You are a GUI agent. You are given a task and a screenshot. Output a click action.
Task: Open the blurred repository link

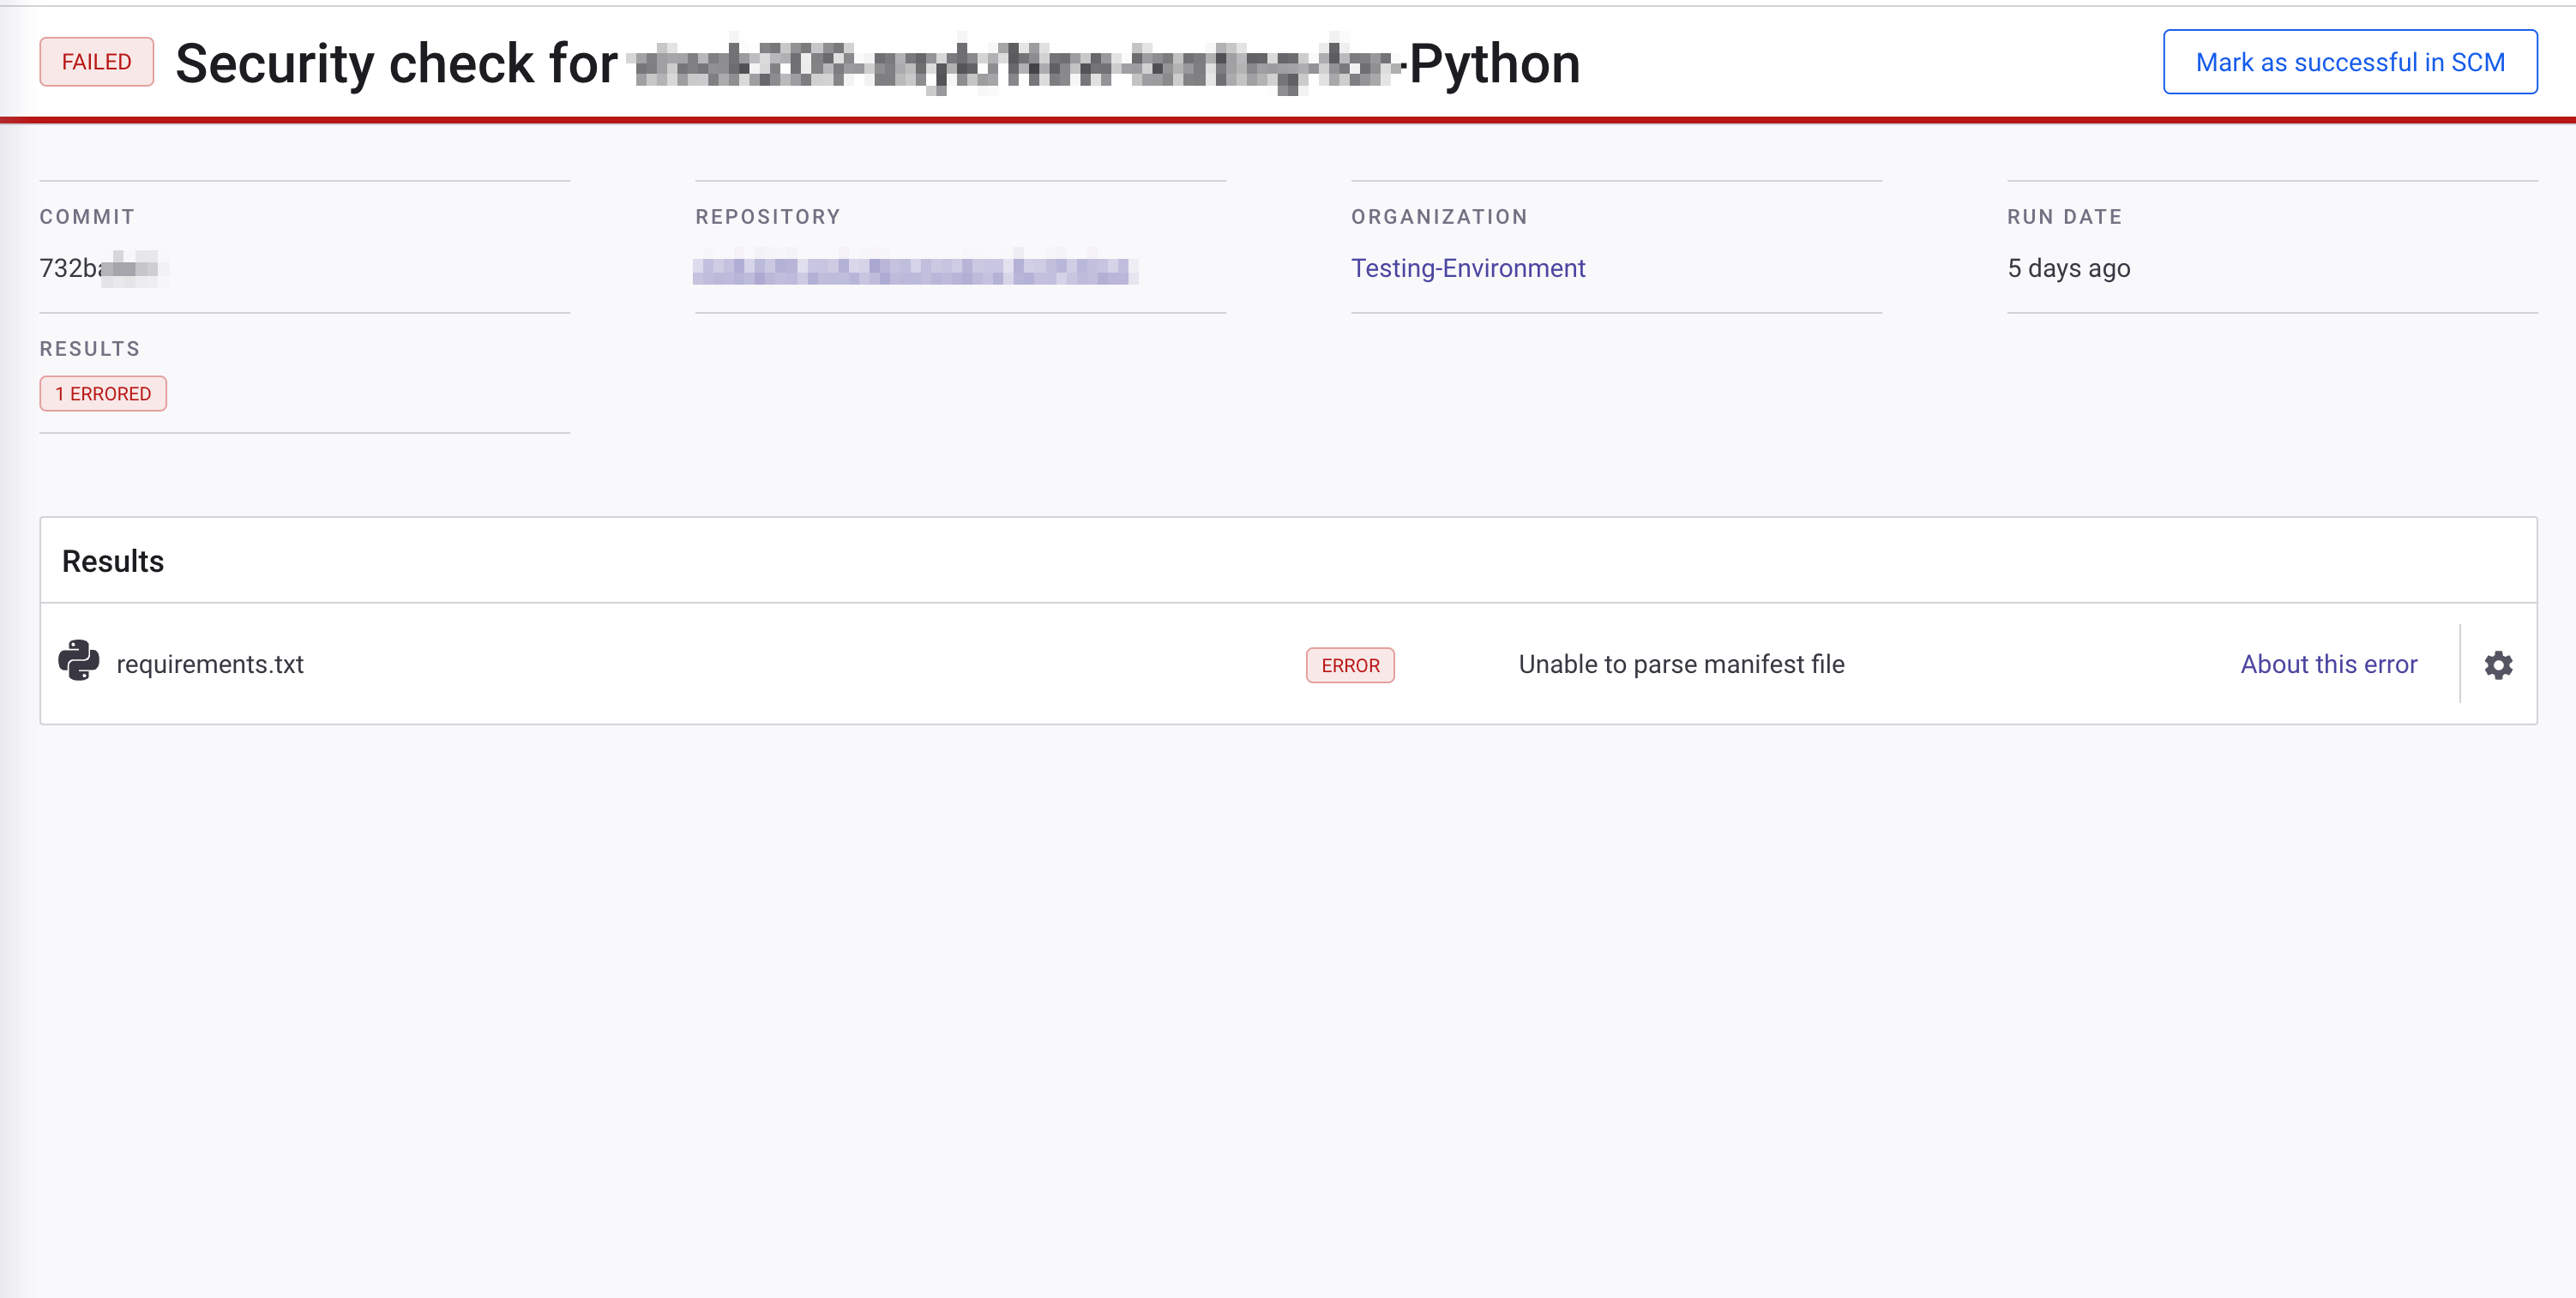[915, 269]
